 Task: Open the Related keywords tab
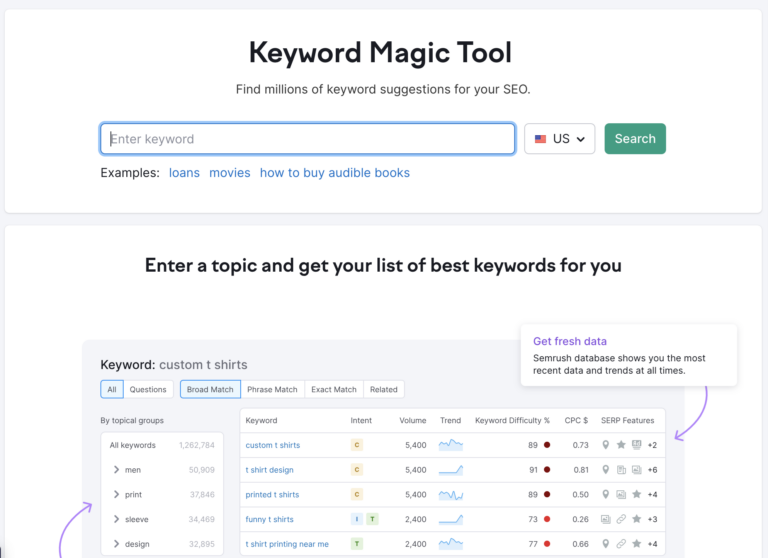pyautogui.click(x=384, y=389)
